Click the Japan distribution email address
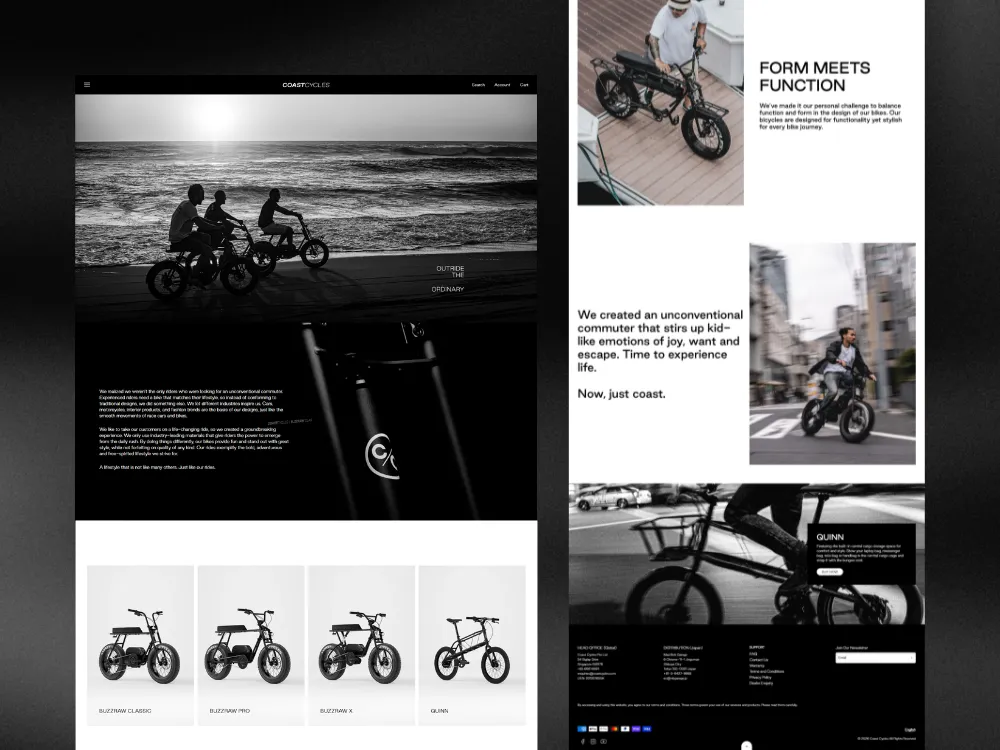 (675, 679)
